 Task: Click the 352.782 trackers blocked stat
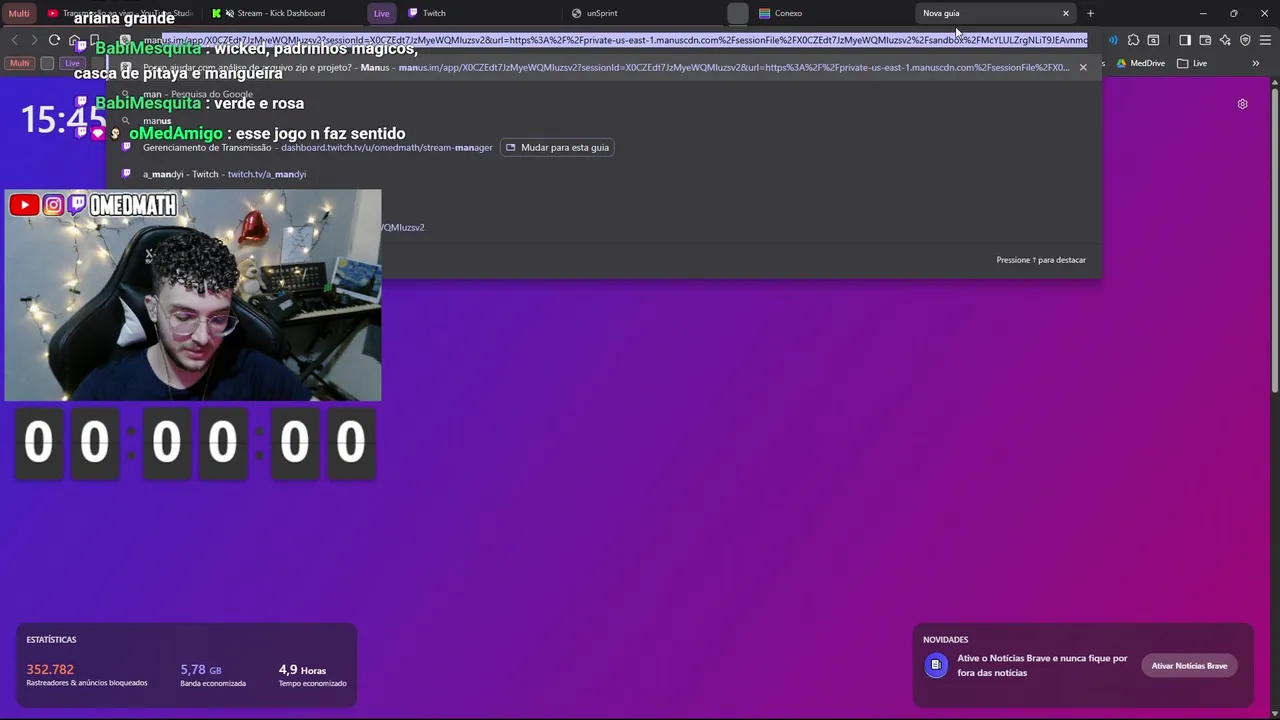[87, 675]
